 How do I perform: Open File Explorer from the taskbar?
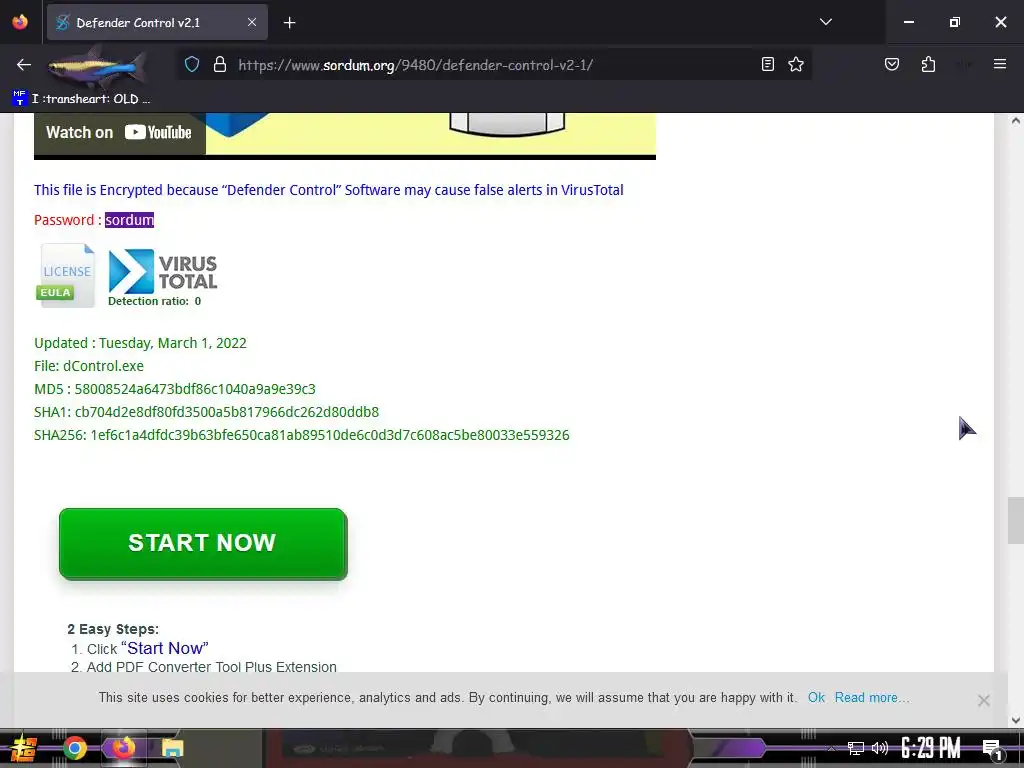tap(172, 748)
